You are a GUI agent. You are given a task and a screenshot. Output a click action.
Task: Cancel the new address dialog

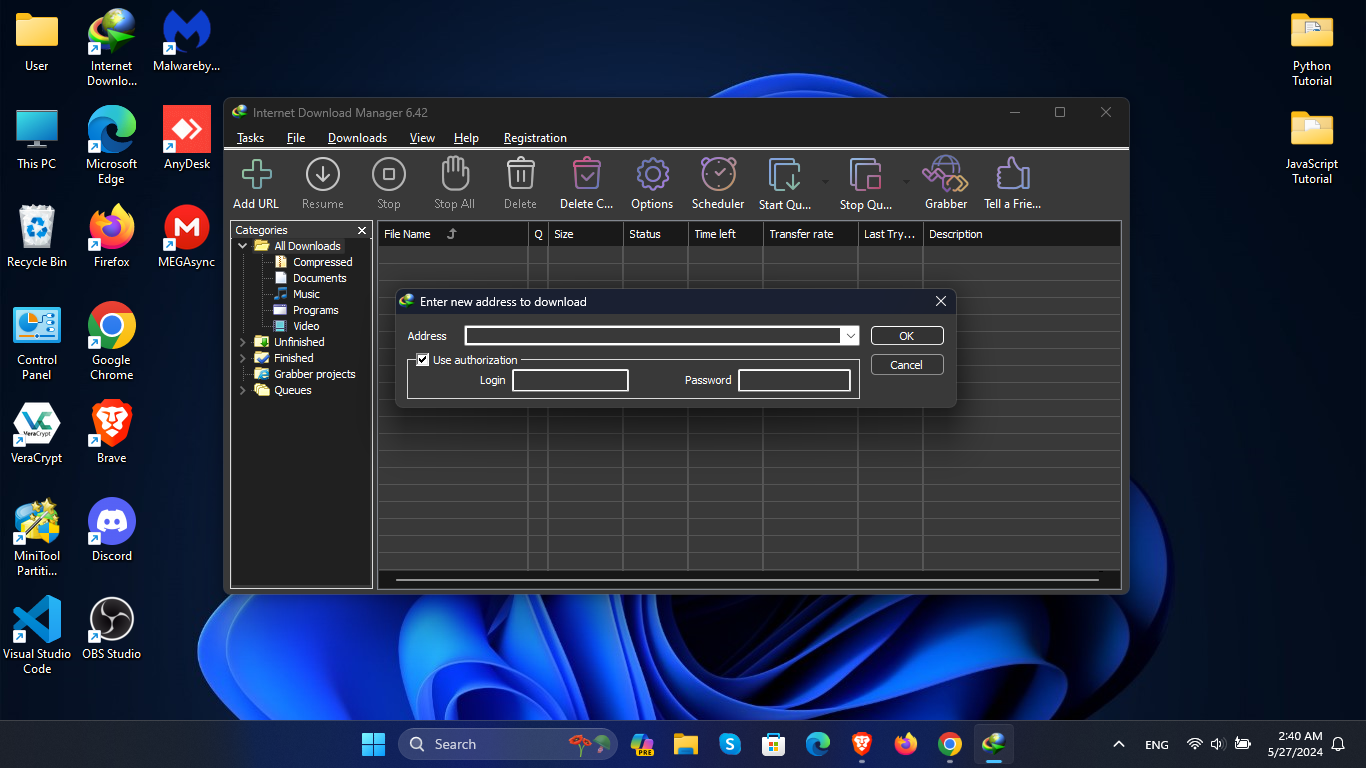(x=907, y=365)
